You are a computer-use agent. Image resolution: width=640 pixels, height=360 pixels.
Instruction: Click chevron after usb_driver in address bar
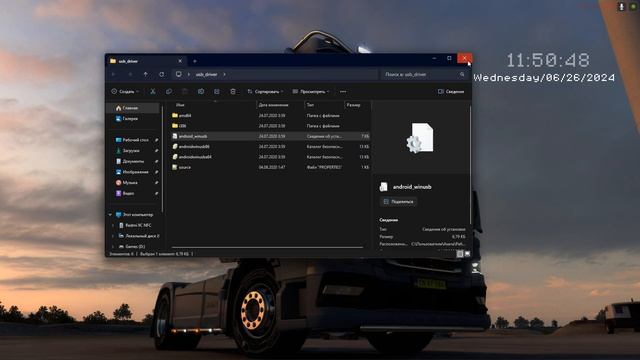tap(224, 74)
